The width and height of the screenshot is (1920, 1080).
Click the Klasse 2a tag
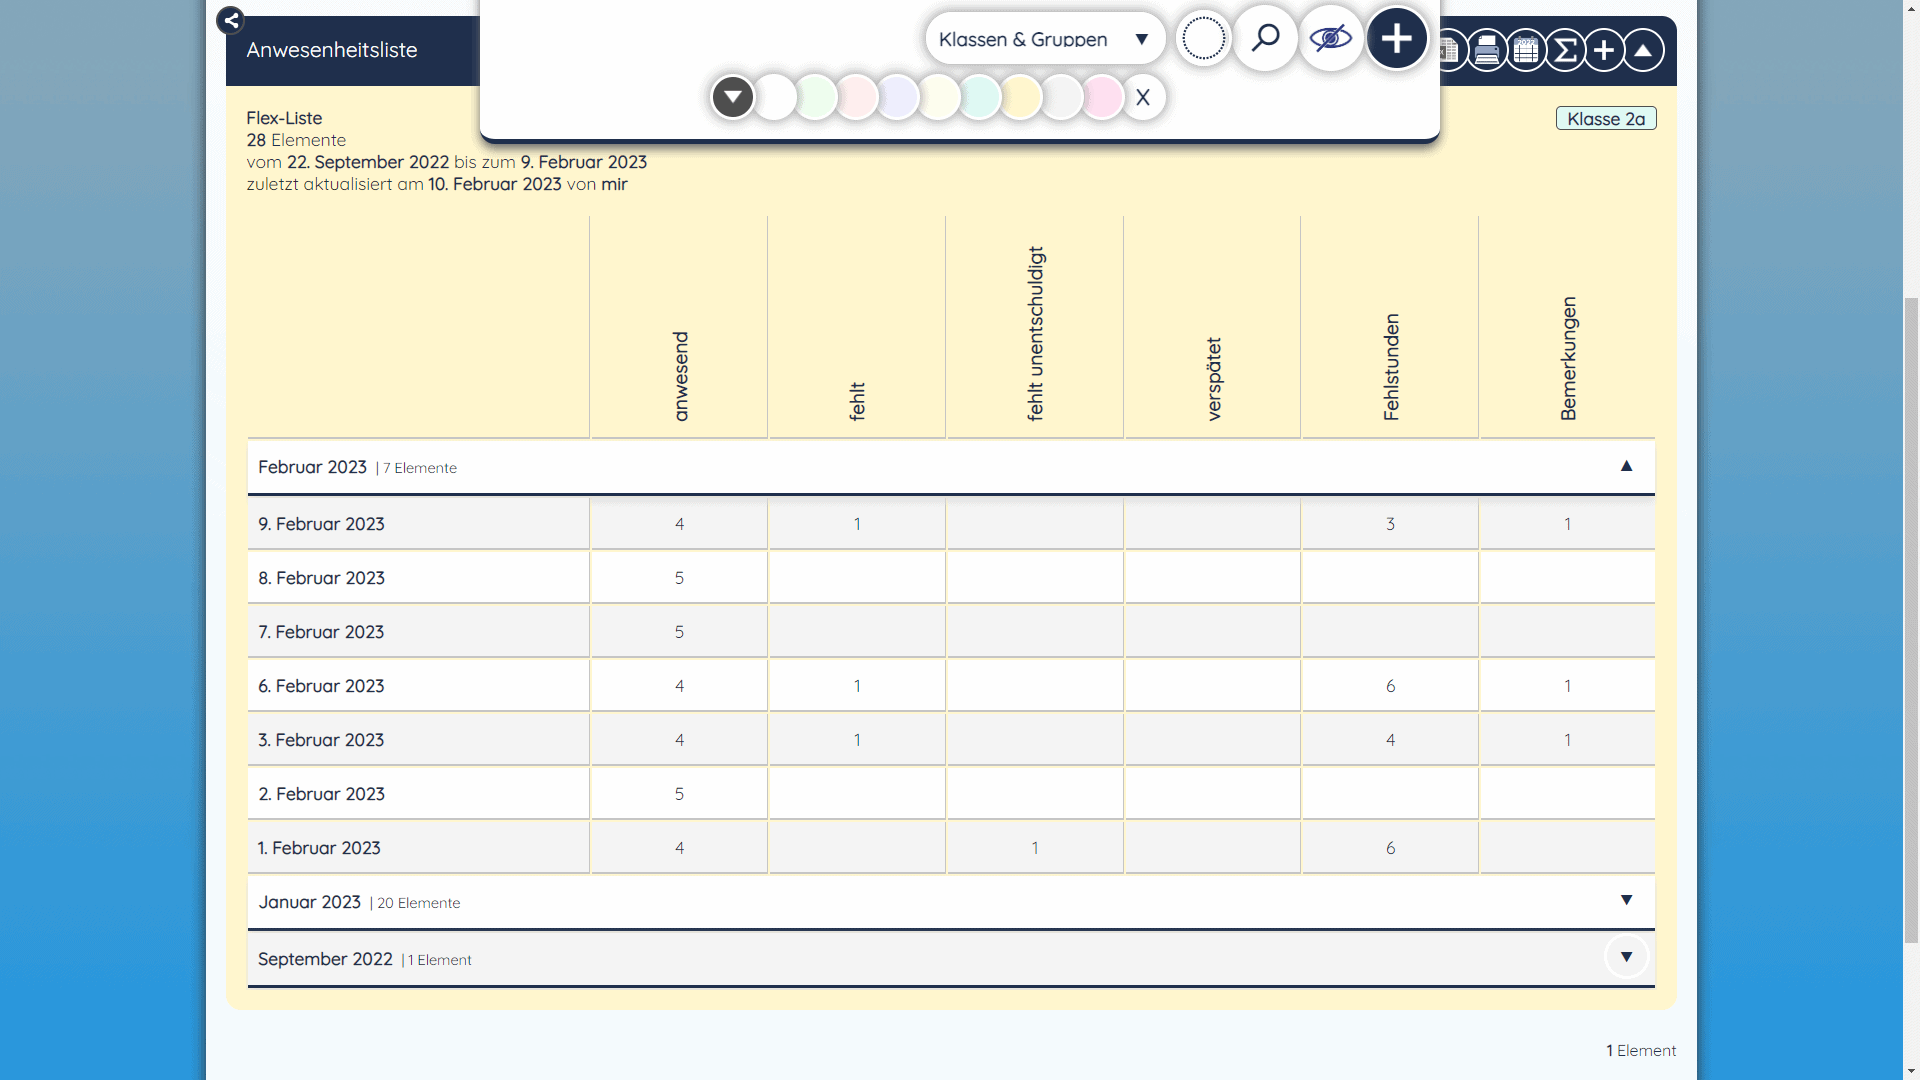coord(1606,119)
